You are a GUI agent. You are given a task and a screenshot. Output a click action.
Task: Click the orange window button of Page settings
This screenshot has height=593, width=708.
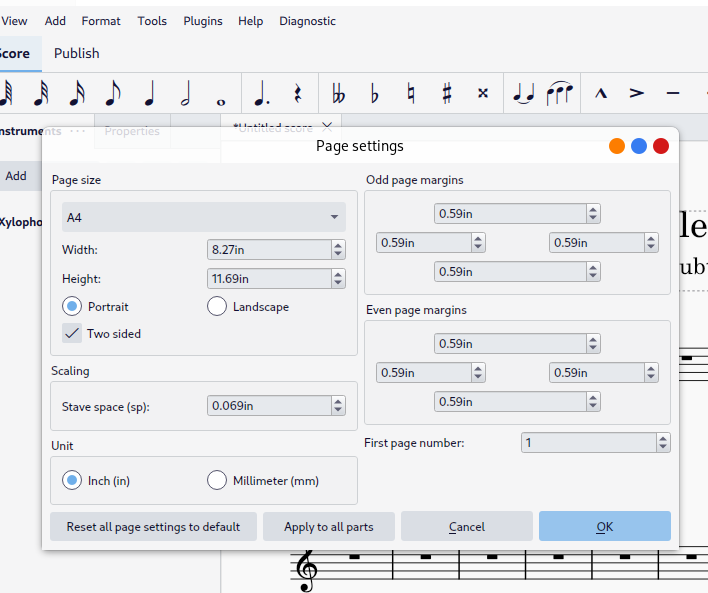(617, 146)
